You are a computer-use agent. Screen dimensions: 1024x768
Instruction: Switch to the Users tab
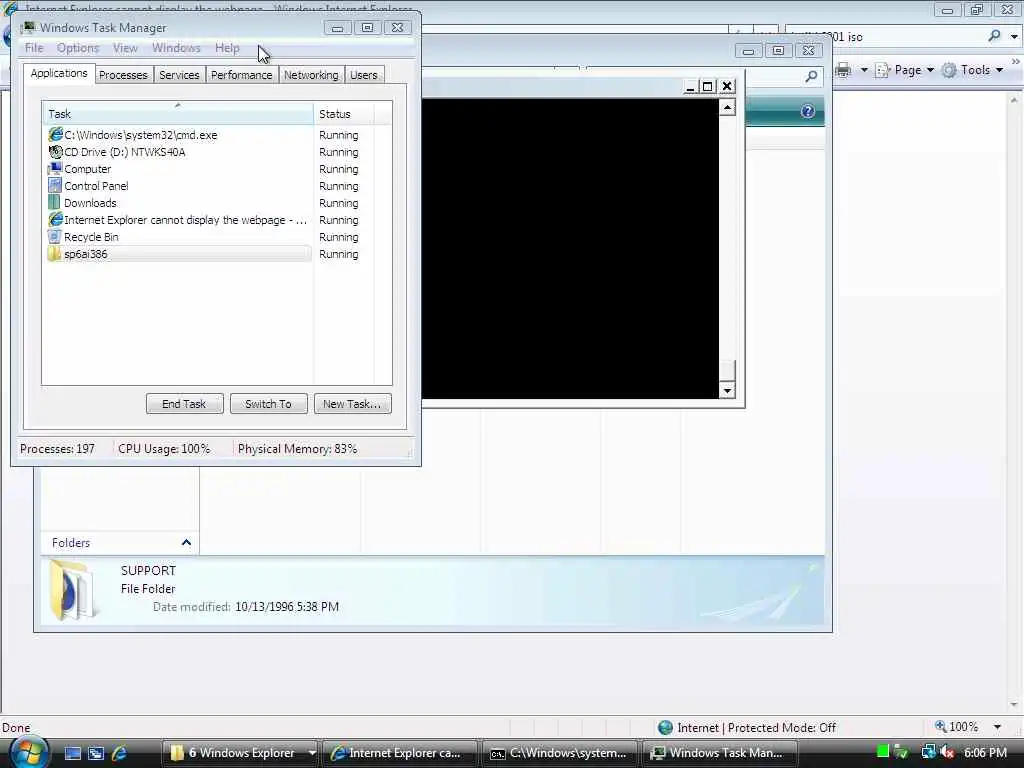pos(363,75)
